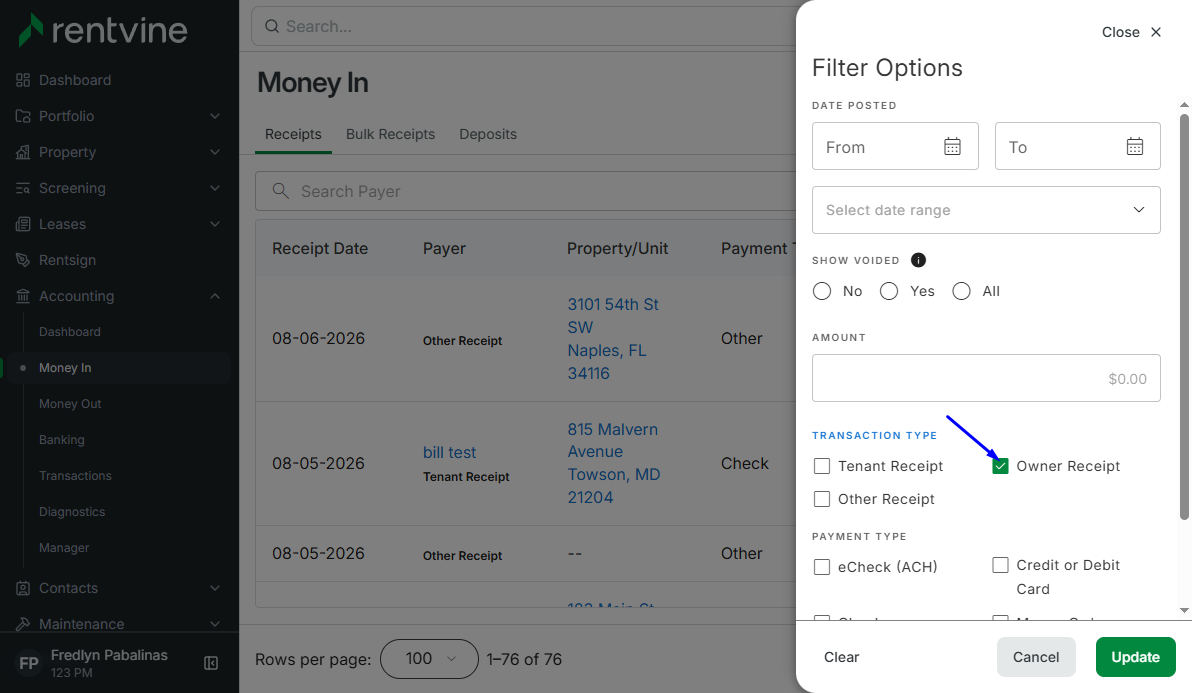Click the X icon next to Close
This screenshot has height=693, width=1192.
coord(1156,32)
